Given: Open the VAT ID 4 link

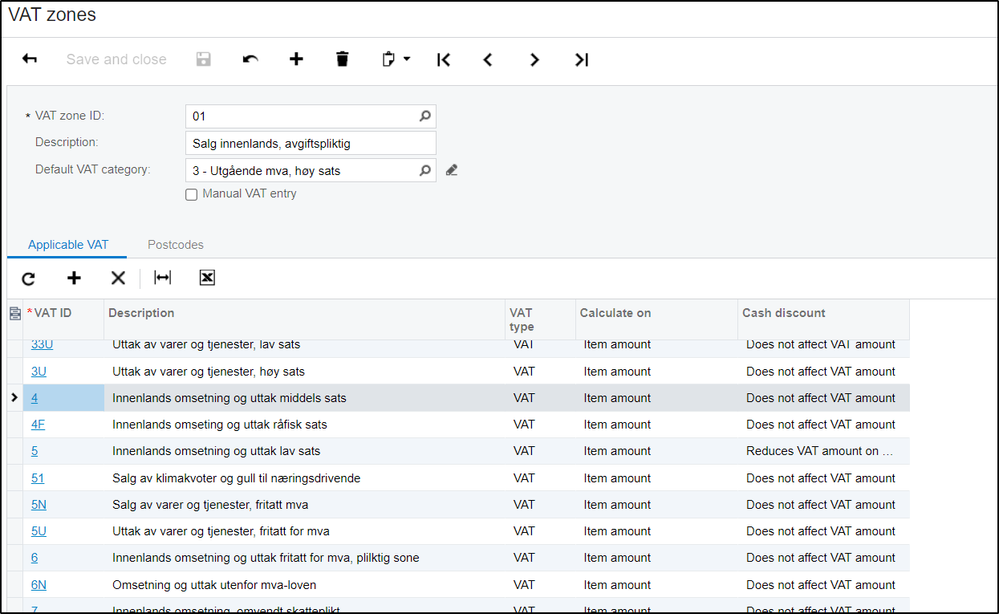Looking at the screenshot, I should [x=34, y=398].
